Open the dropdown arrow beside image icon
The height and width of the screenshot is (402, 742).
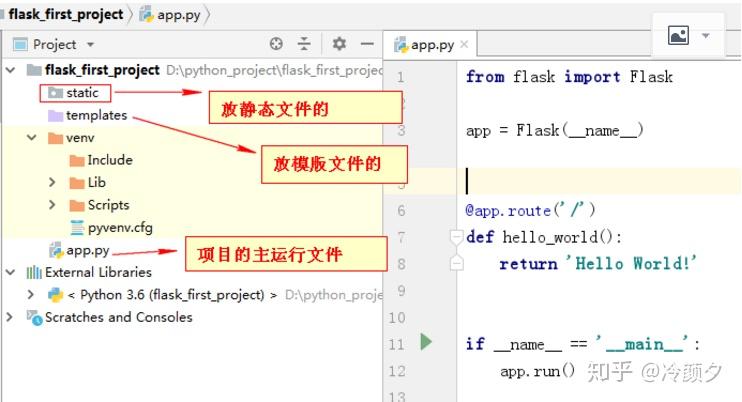tap(706, 36)
